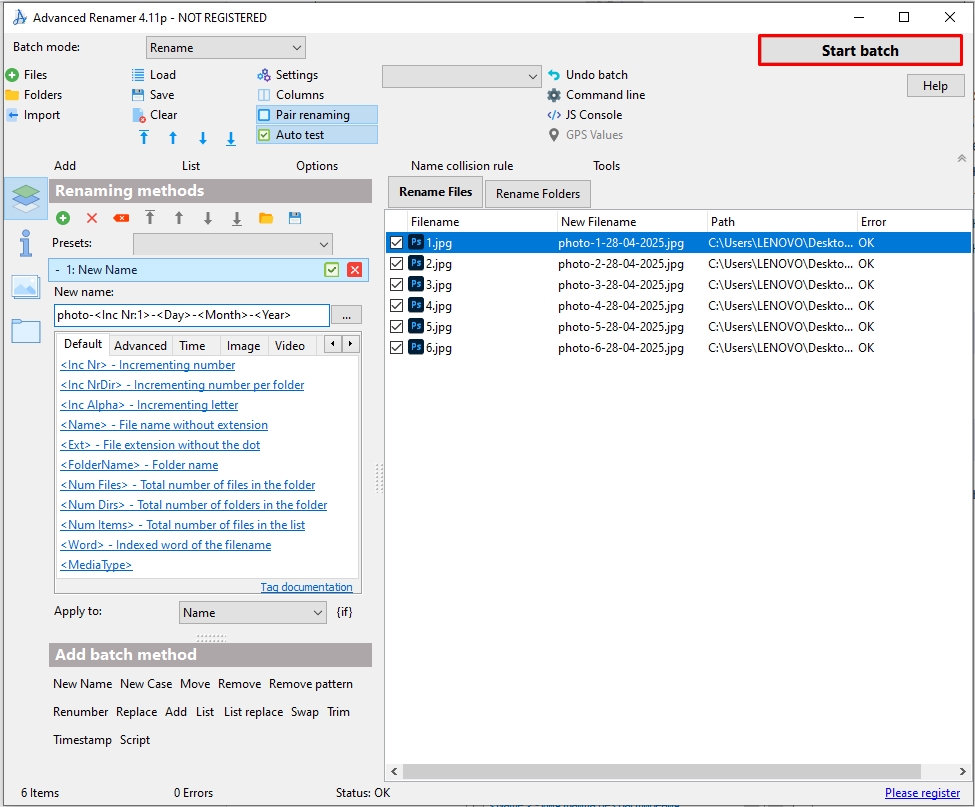Move method to bottom in Renaming methods
This screenshot has width=975, height=807.
[237, 218]
